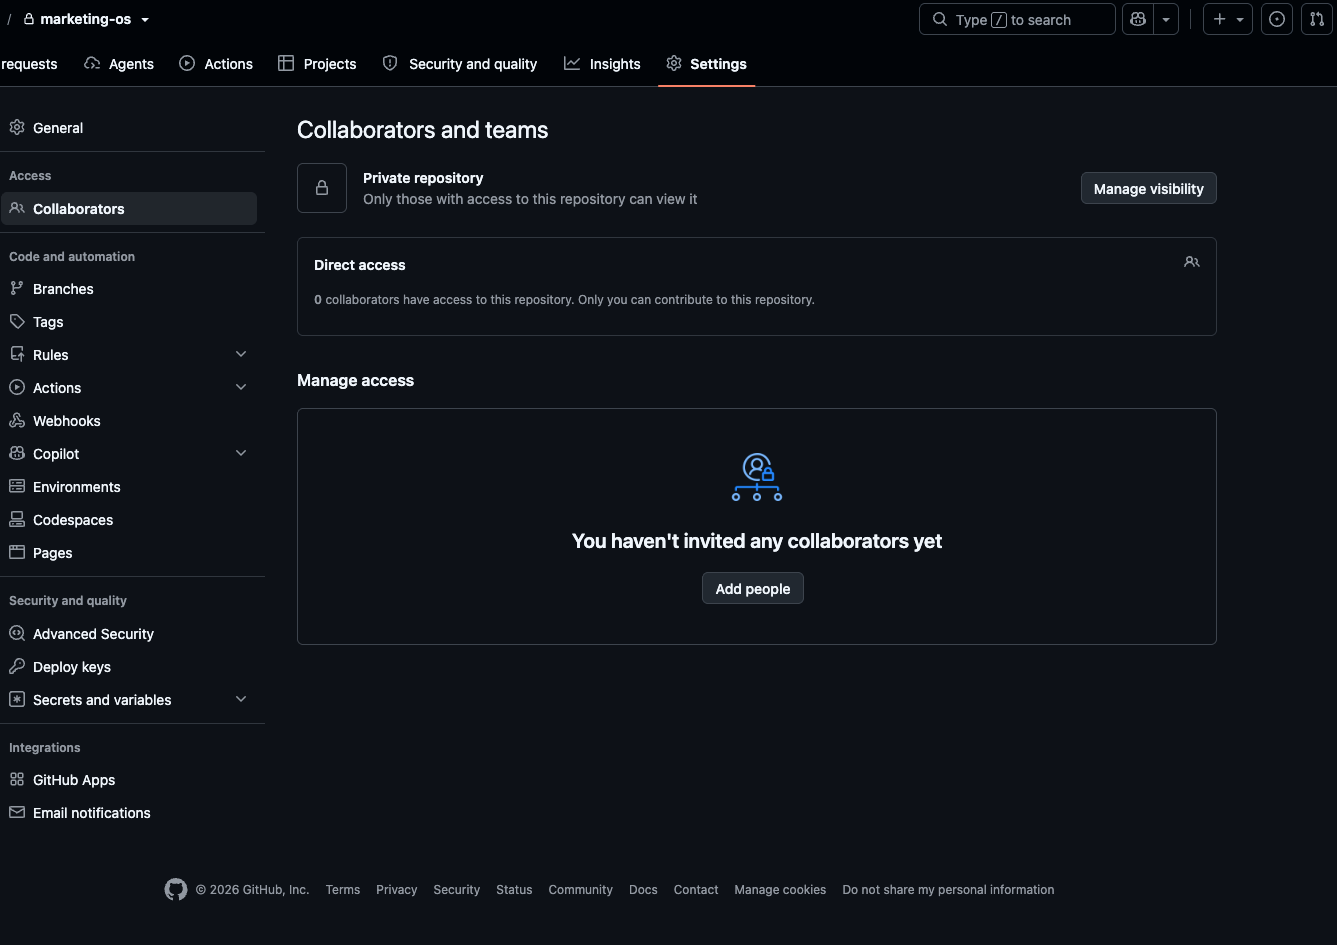Click the Collaborators and teams page heading
Image resolution: width=1337 pixels, height=945 pixels.
click(423, 130)
